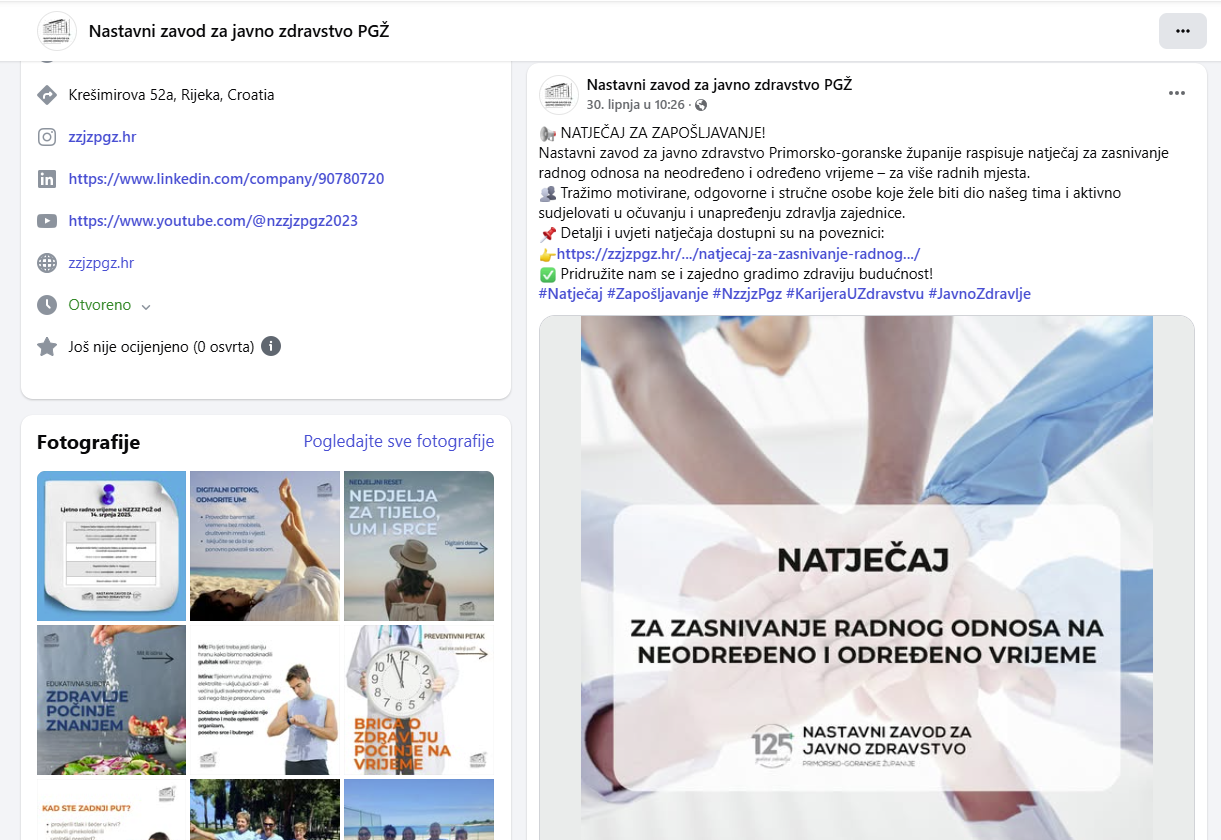Open the LinkedIn company link
Image resolution: width=1221 pixels, height=840 pixels.
point(226,179)
